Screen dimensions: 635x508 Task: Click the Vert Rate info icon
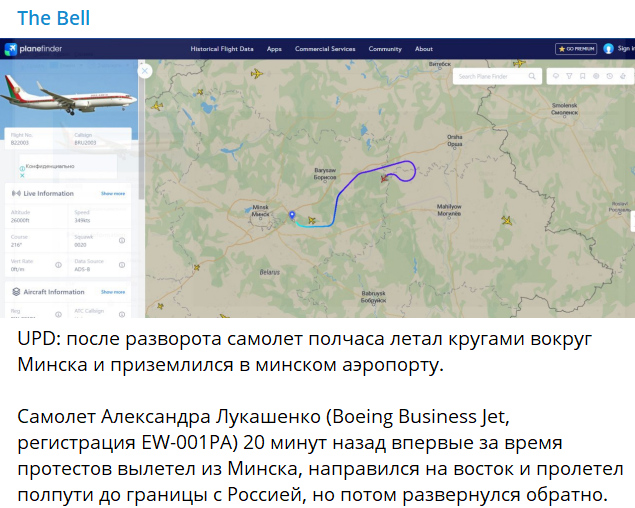[58, 265]
